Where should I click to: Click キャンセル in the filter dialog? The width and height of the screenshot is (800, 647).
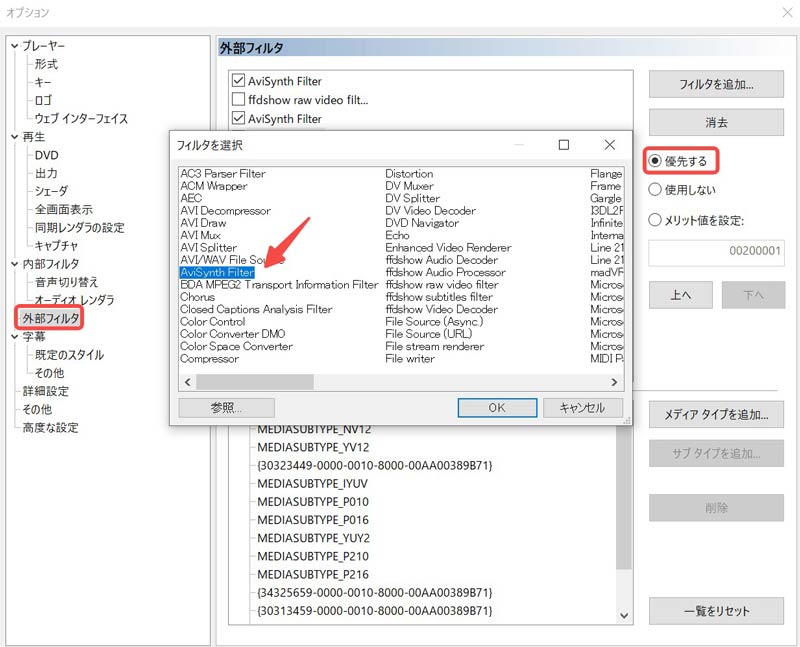(582, 408)
